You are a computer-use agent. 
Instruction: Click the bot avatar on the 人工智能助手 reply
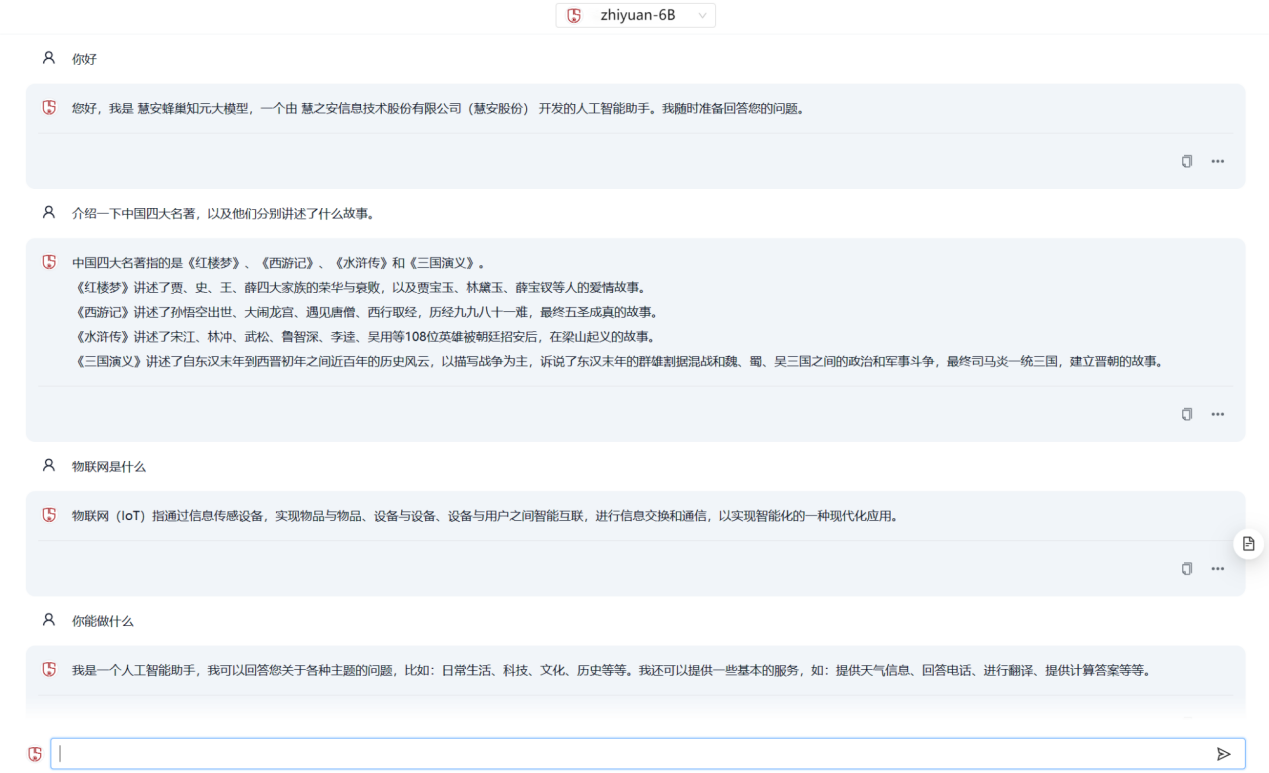coord(49,670)
